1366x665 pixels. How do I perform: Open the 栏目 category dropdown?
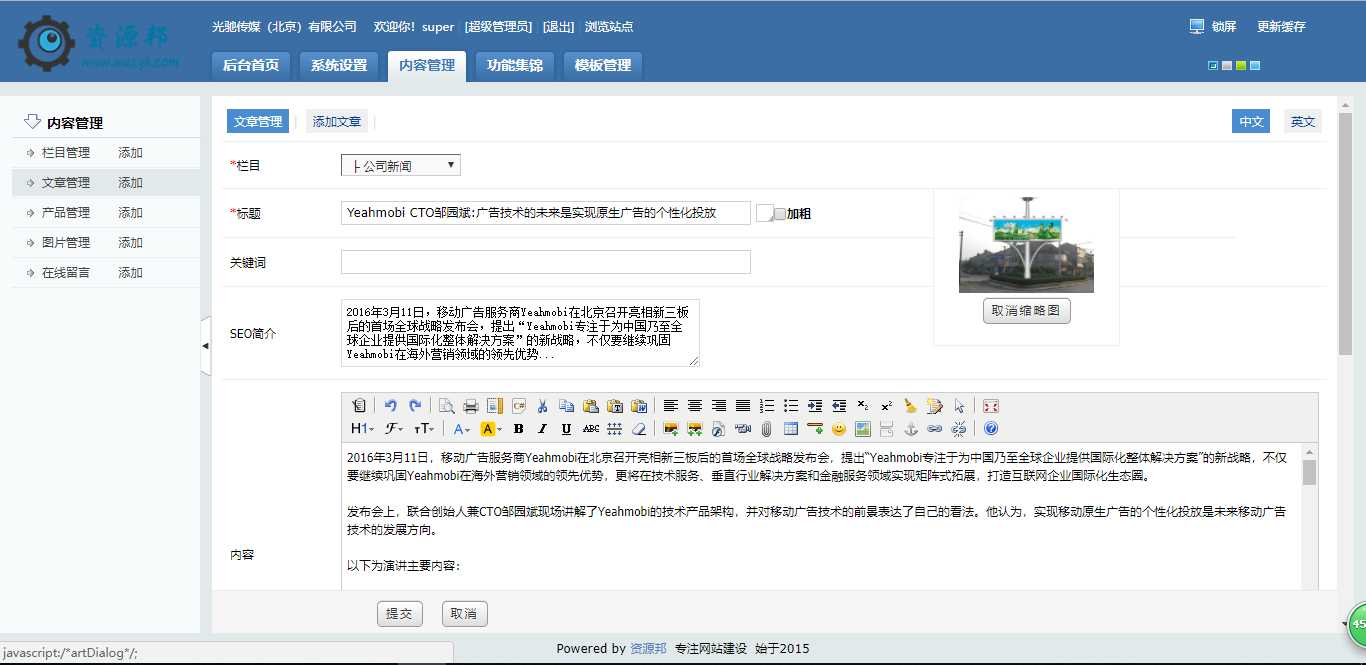[x=401, y=165]
